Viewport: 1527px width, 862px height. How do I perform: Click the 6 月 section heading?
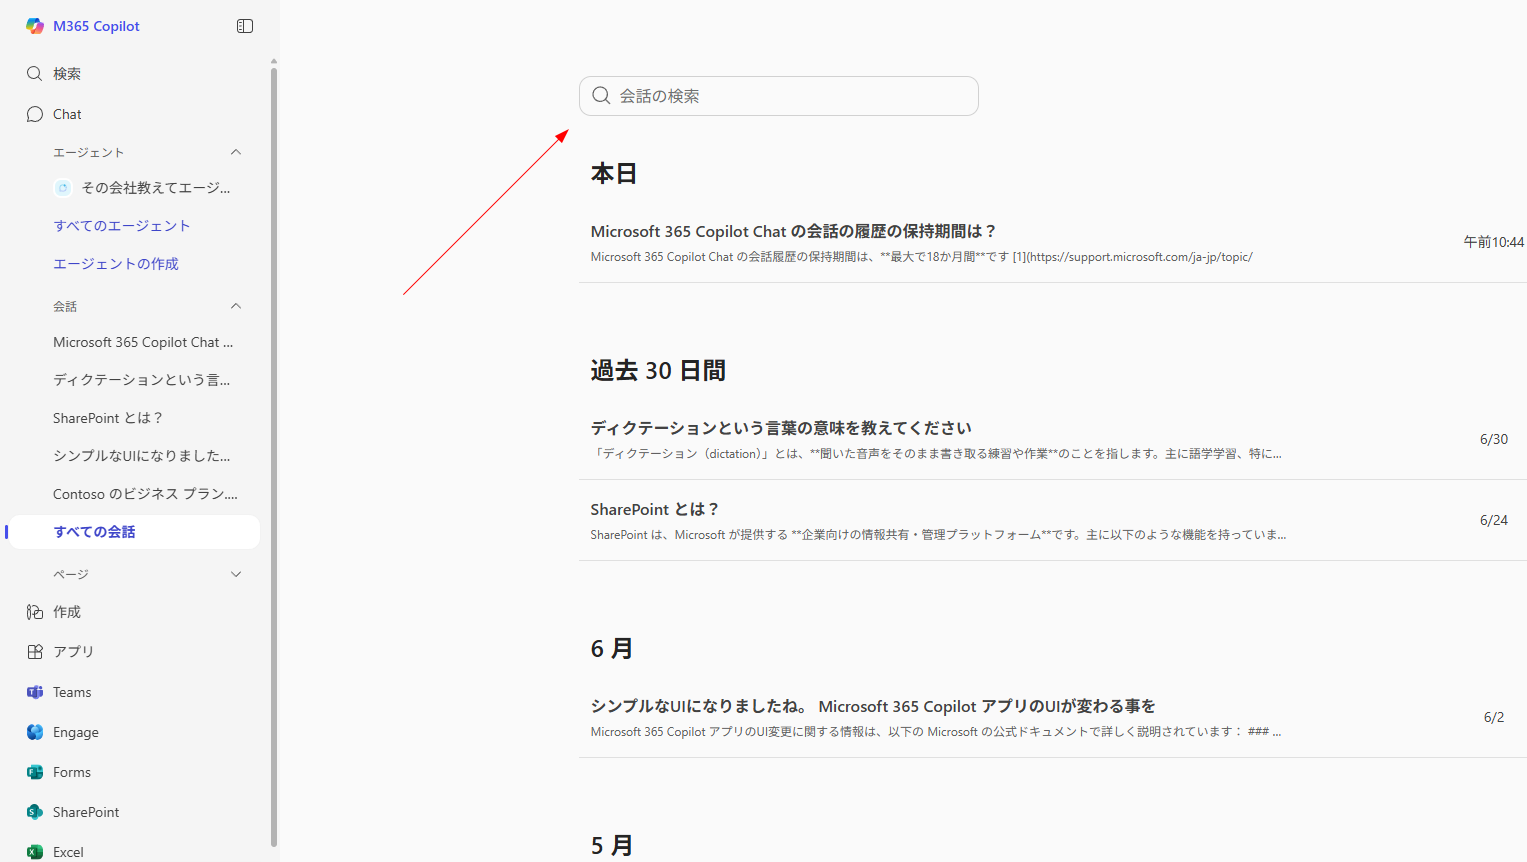pyautogui.click(x=612, y=649)
